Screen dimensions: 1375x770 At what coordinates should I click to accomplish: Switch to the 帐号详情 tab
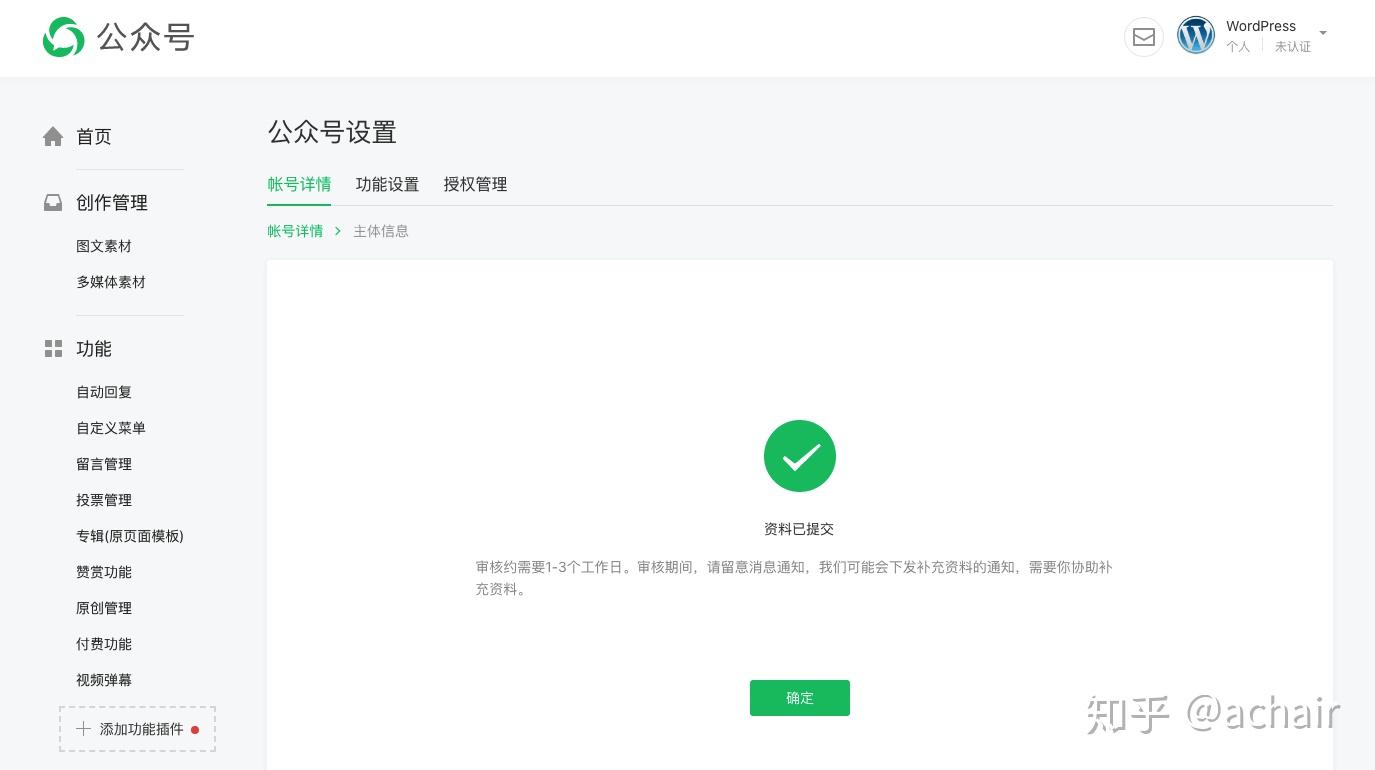(299, 184)
